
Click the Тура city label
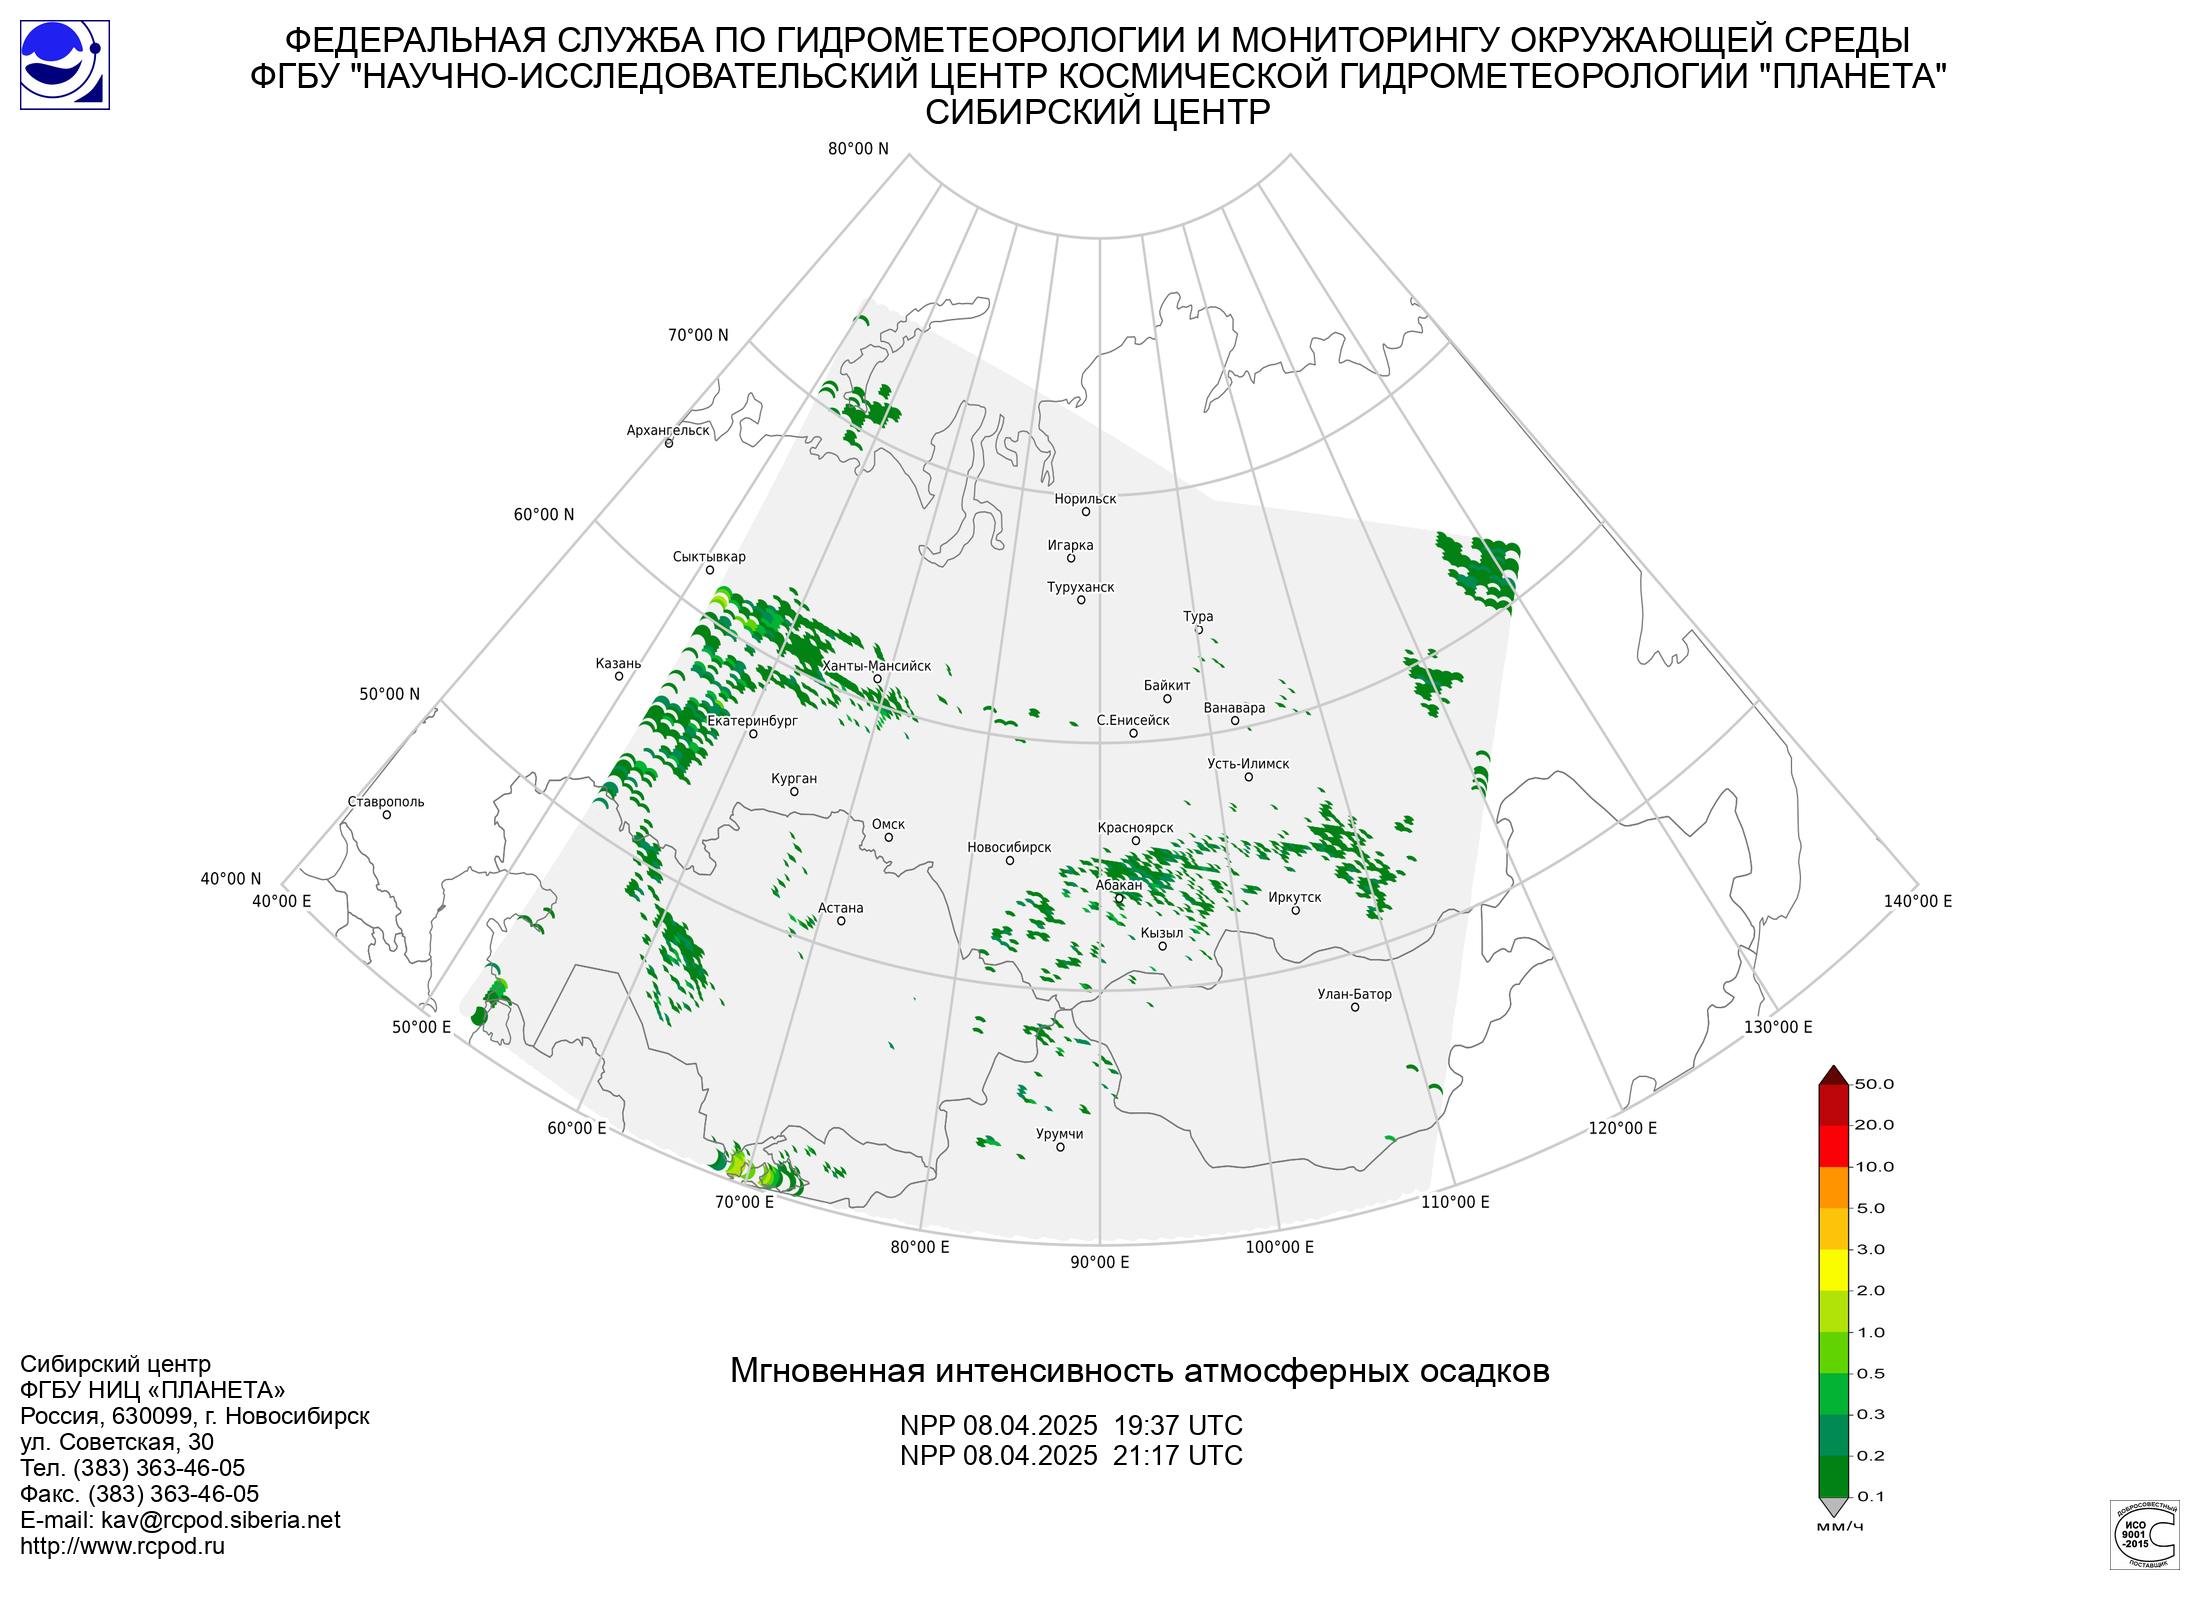[1198, 617]
